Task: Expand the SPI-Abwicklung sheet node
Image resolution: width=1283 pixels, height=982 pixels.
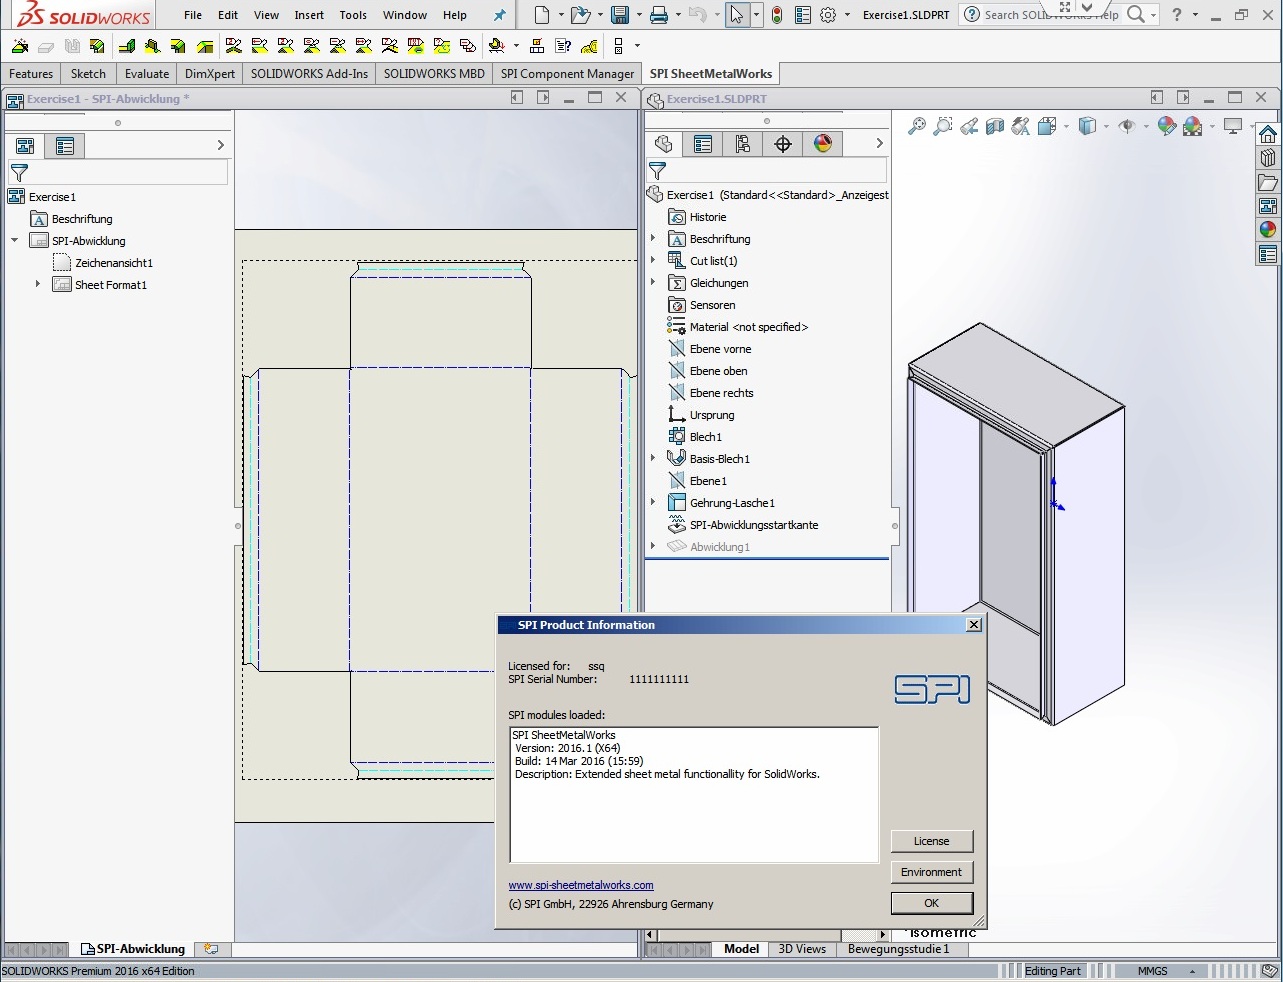Action: click(x=15, y=241)
